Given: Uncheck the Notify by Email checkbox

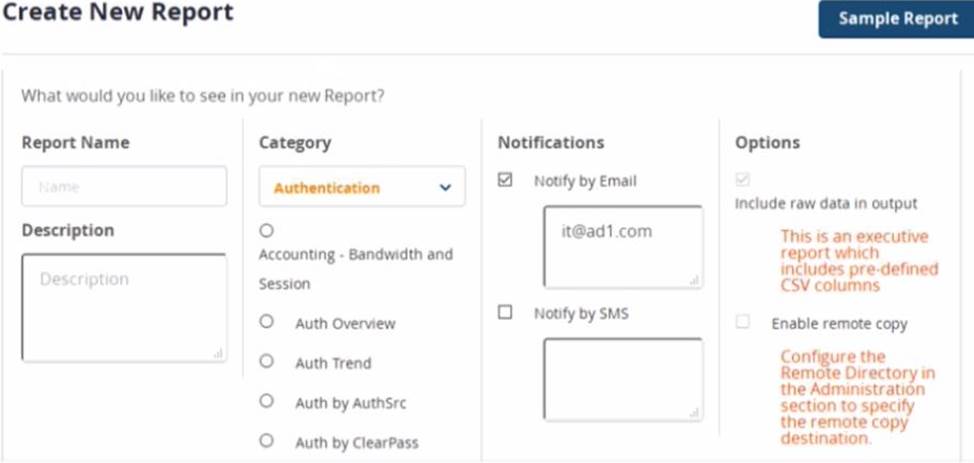Looking at the screenshot, I should pyautogui.click(x=505, y=180).
